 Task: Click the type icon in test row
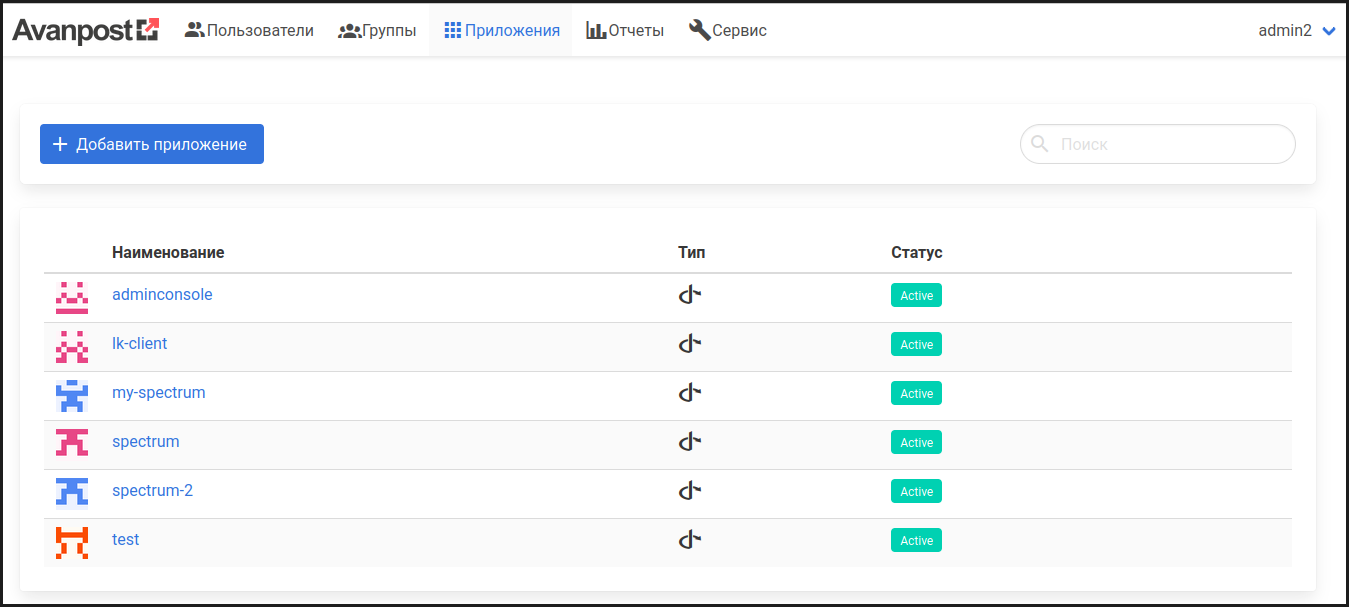coord(689,540)
